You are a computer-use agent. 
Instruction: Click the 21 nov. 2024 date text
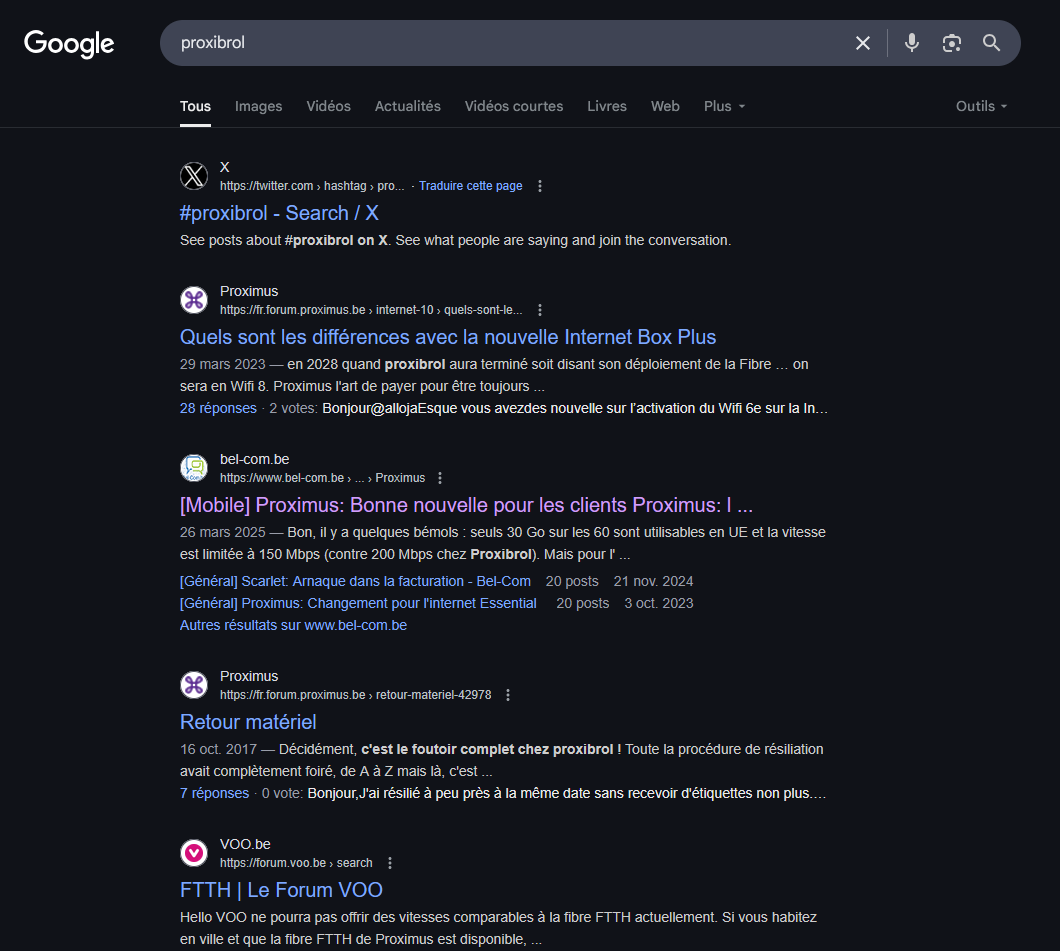point(653,581)
